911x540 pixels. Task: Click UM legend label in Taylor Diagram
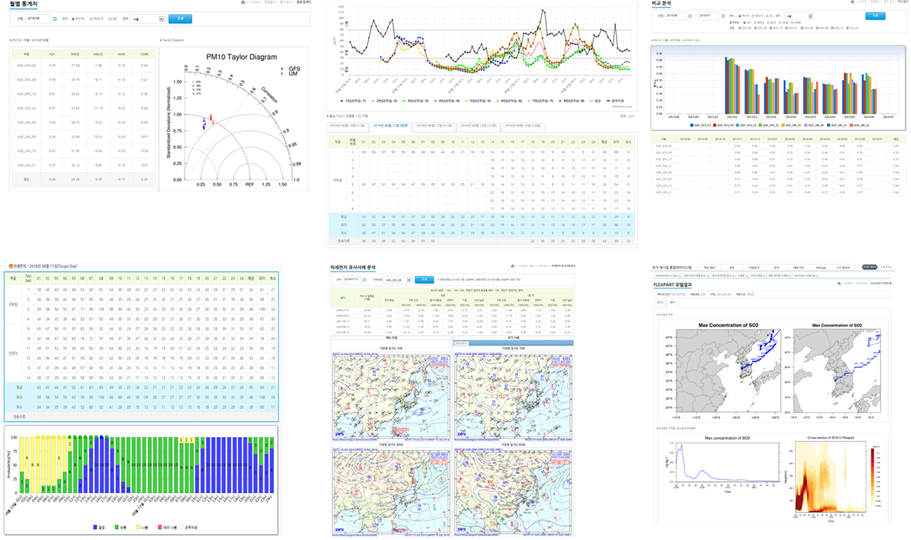click(x=293, y=74)
